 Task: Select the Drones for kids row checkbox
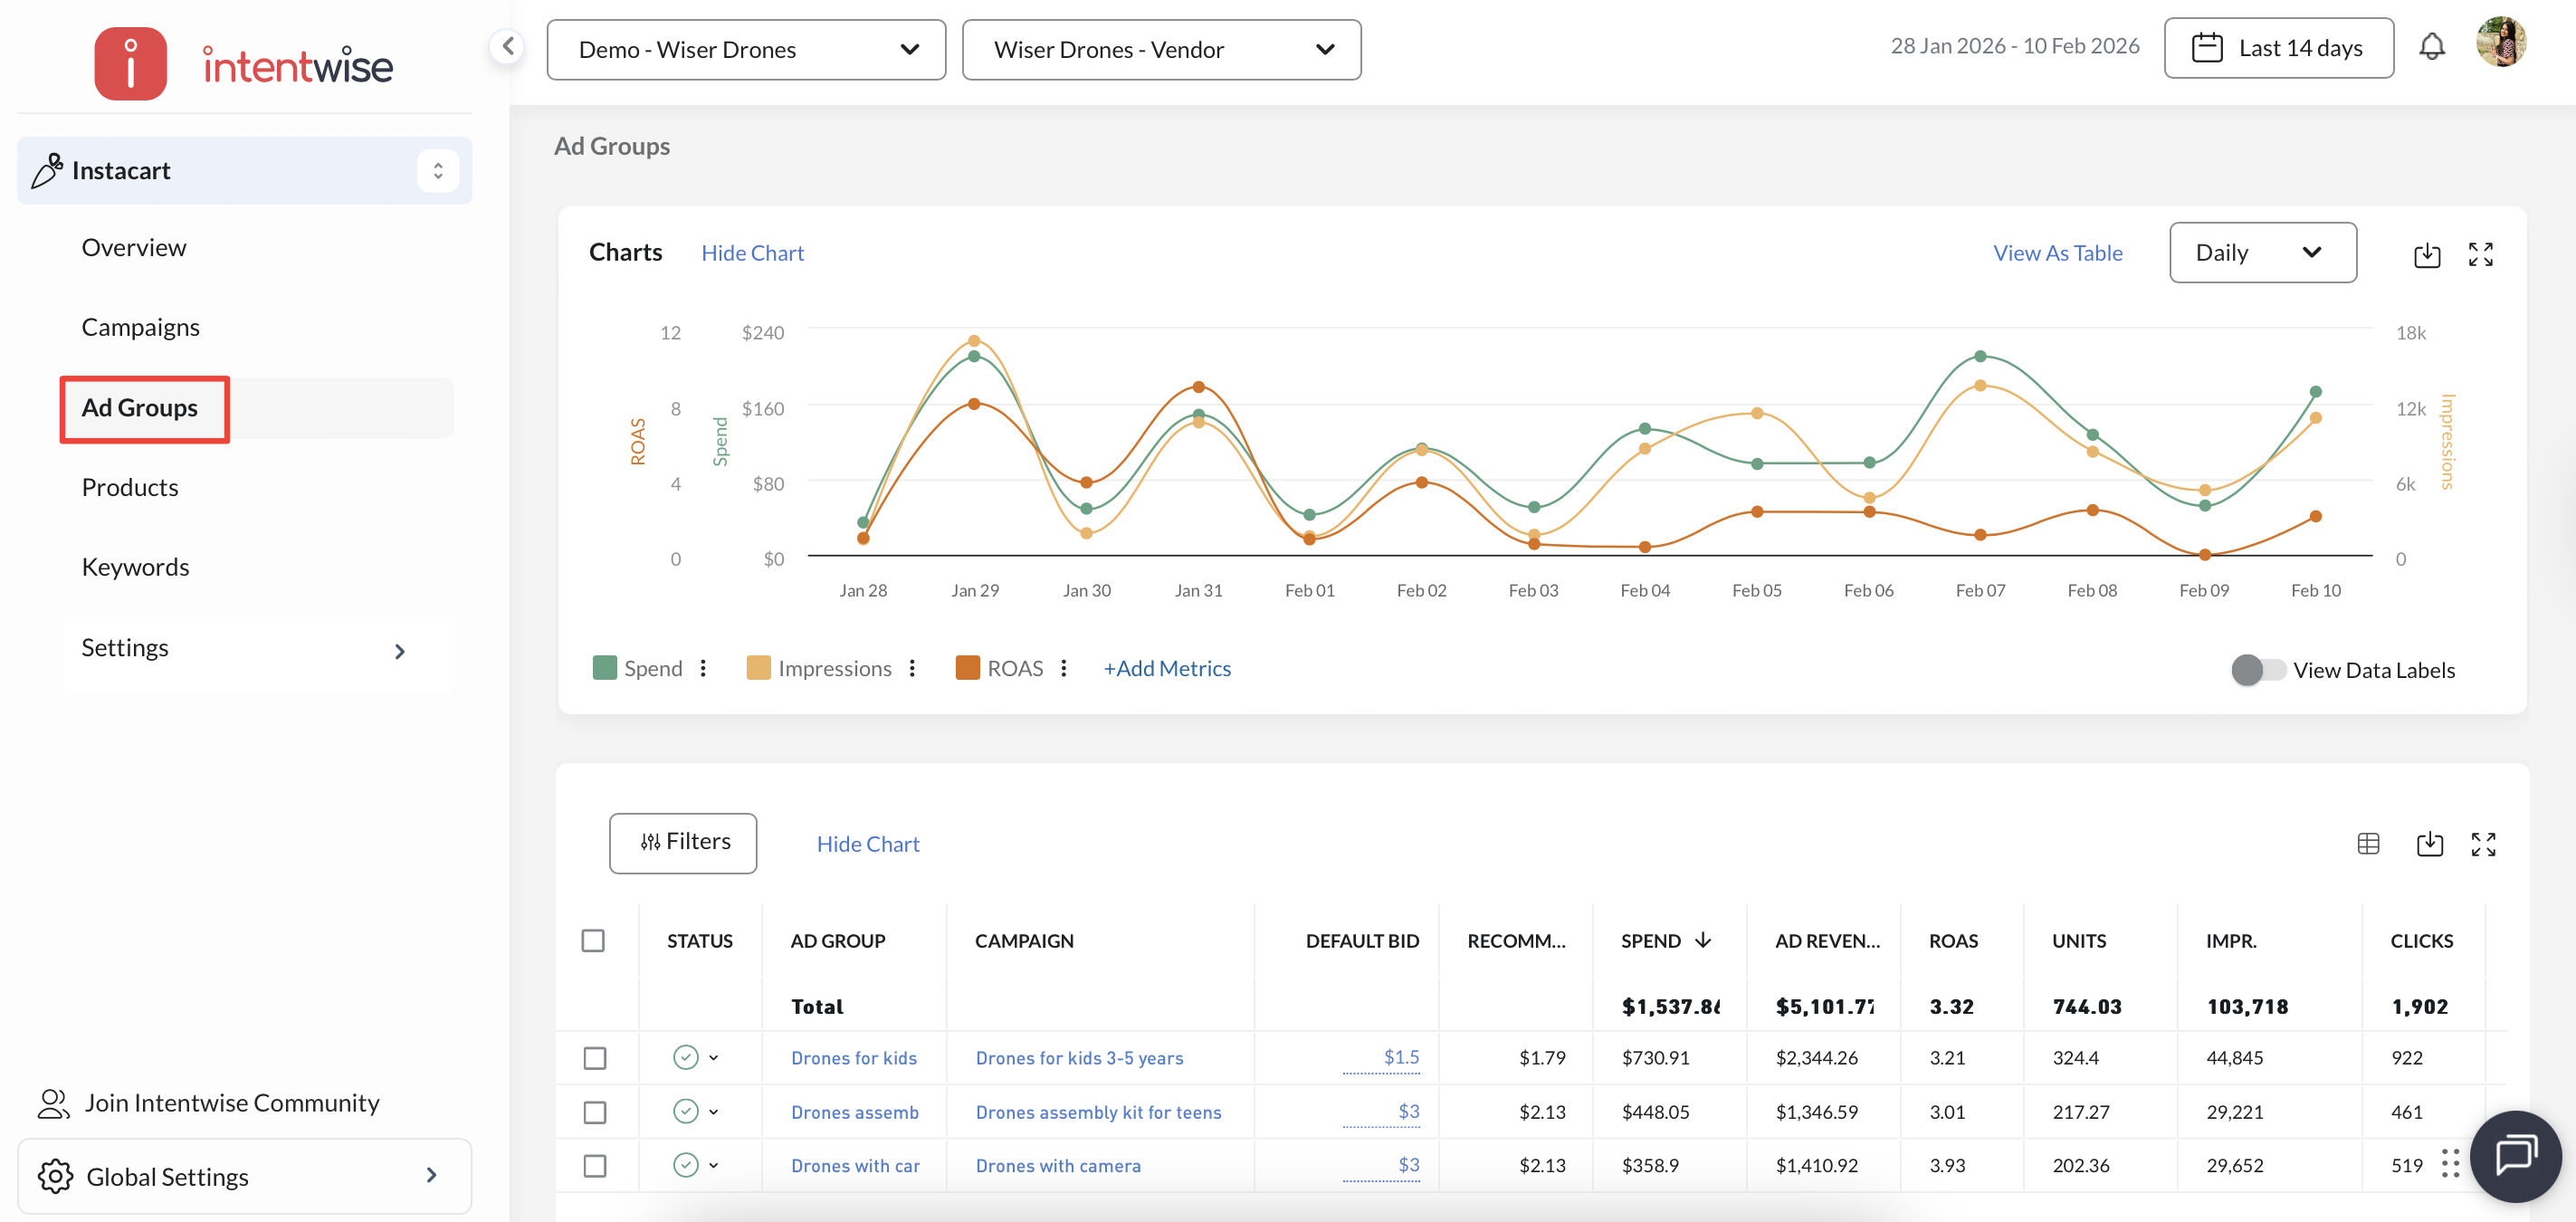click(595, 1058)
